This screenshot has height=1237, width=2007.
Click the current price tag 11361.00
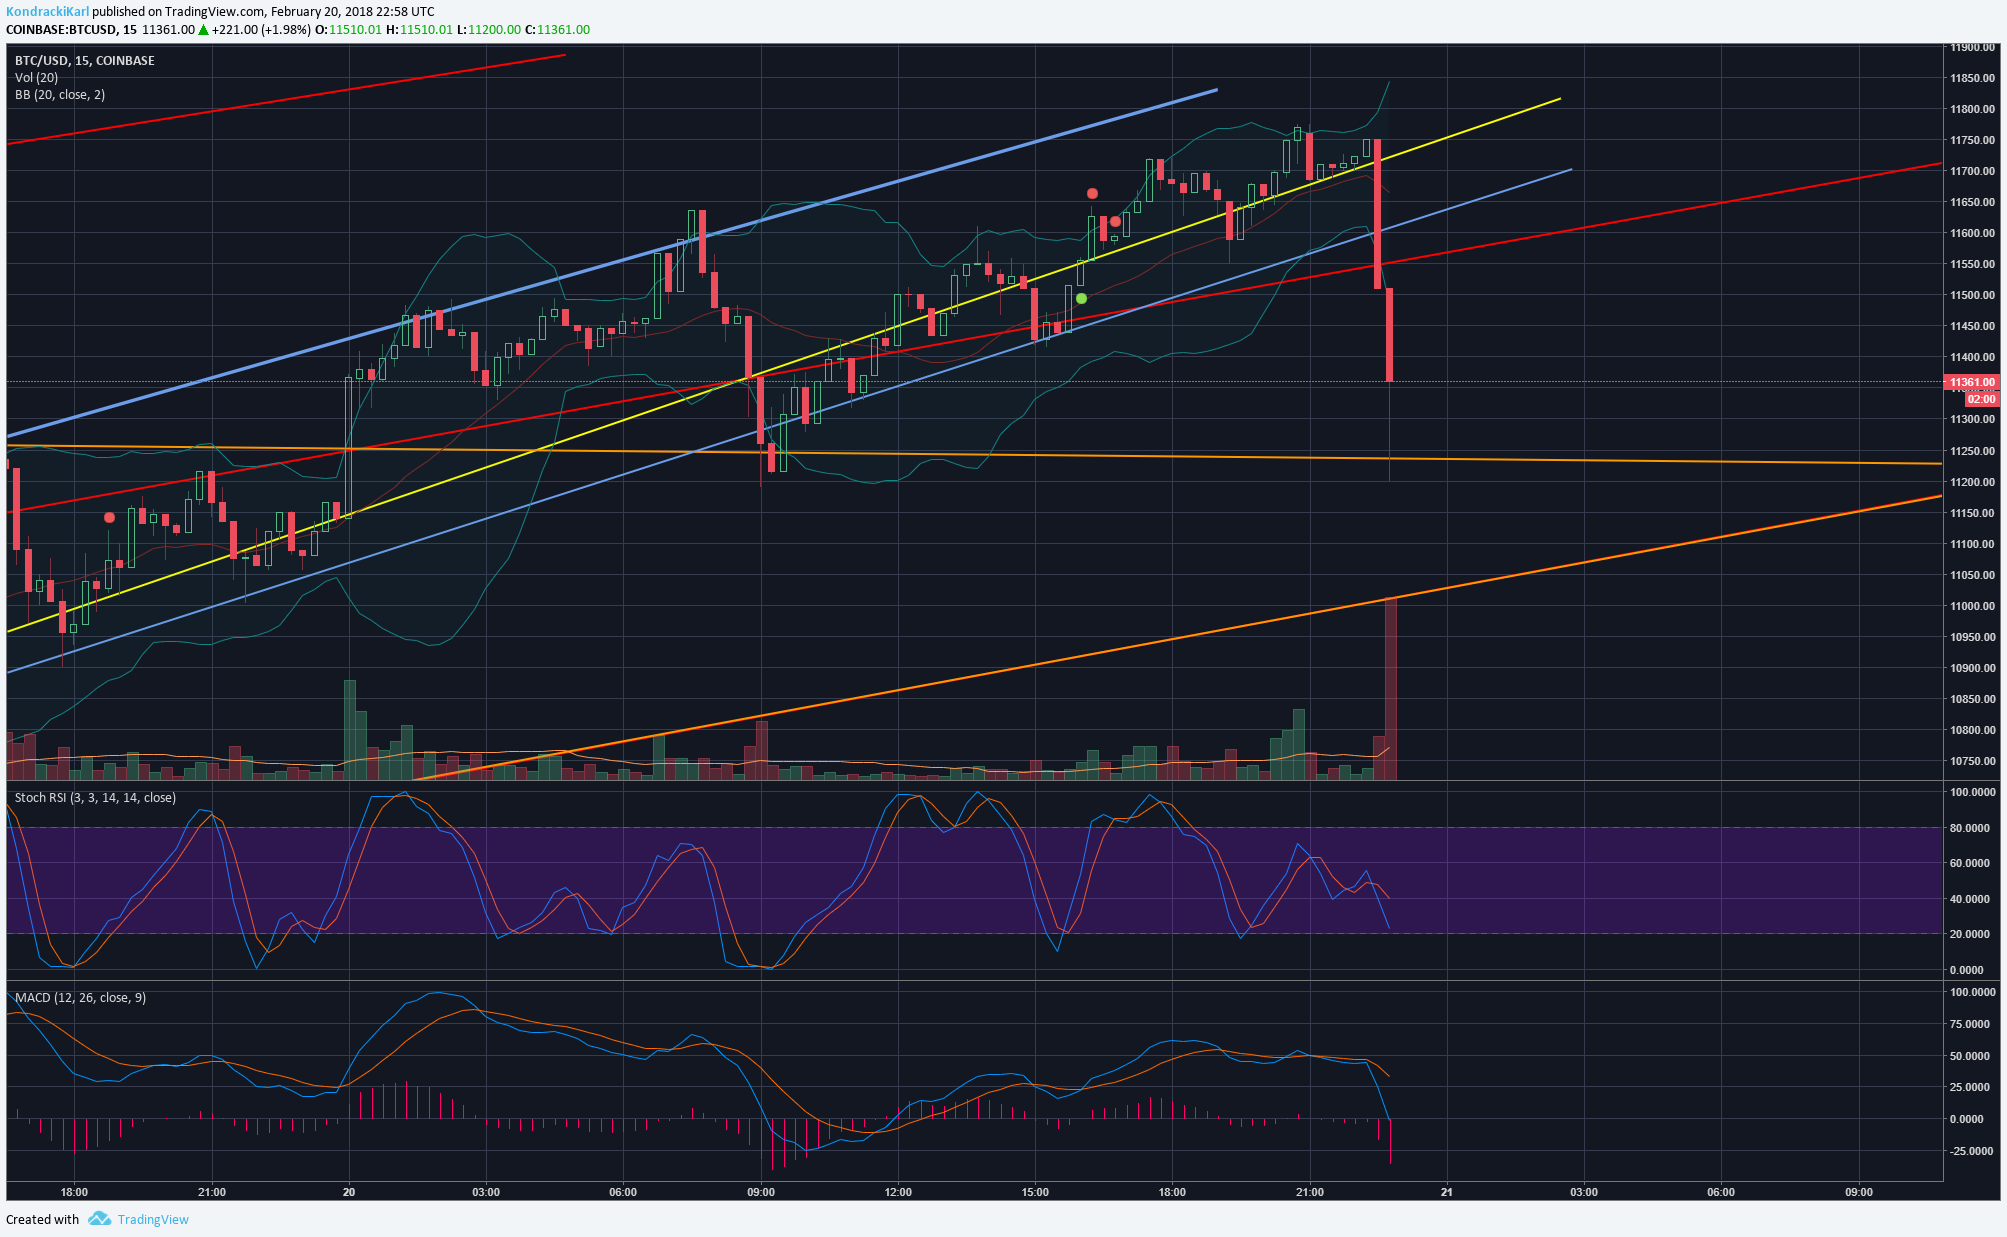[x=1971, y=382]
